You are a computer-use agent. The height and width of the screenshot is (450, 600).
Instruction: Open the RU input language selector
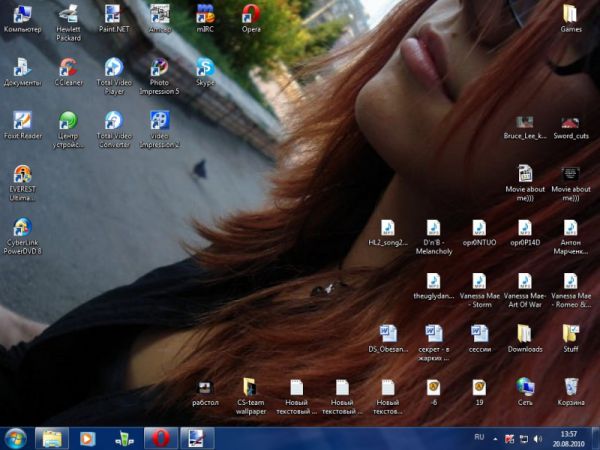coord(479,438)
